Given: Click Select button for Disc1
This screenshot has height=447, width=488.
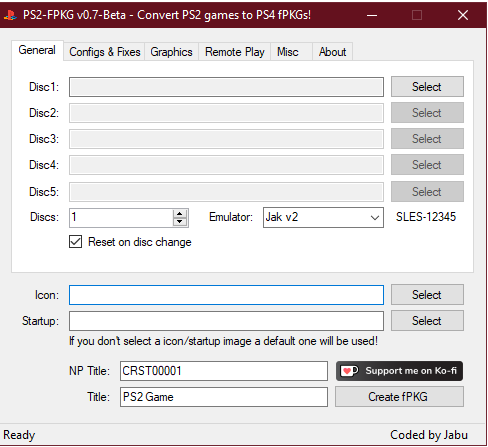Looking at the screenshot, I should [x=427, y=87].
